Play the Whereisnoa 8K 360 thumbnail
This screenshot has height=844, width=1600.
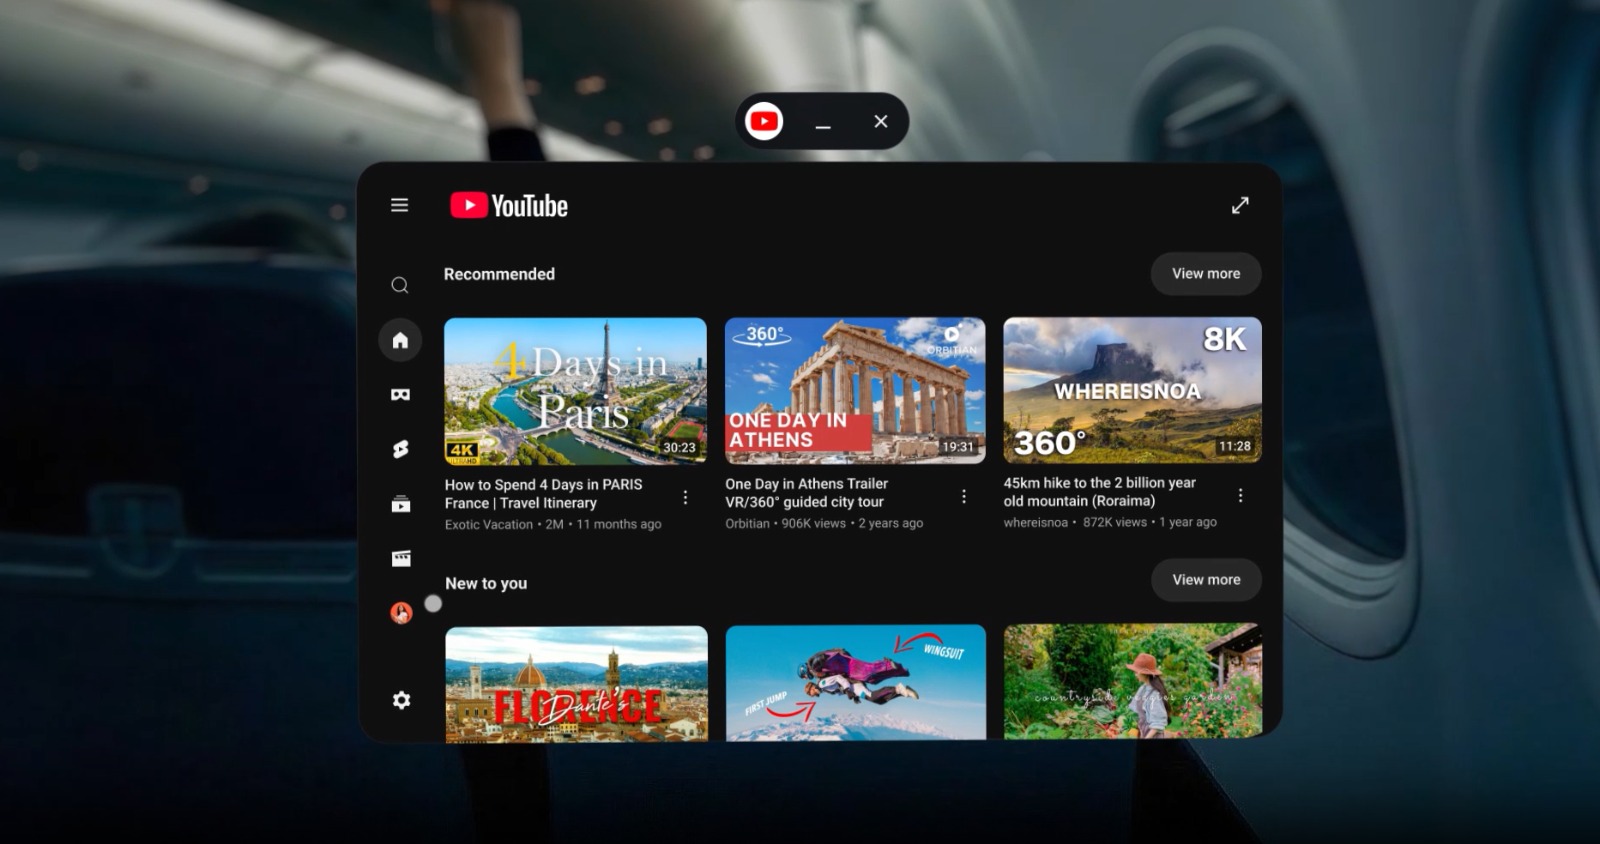click(x=1132, y=390)
